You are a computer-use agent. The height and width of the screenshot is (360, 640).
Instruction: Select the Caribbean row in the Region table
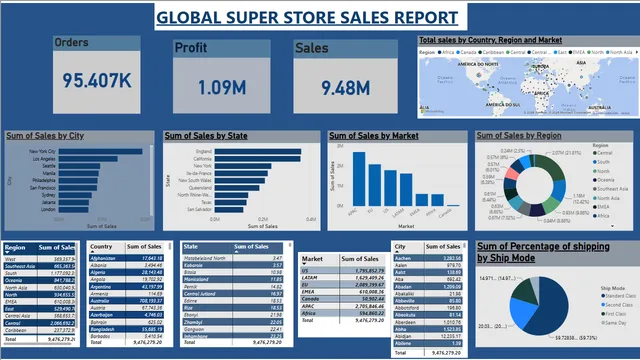click(39, 330)
